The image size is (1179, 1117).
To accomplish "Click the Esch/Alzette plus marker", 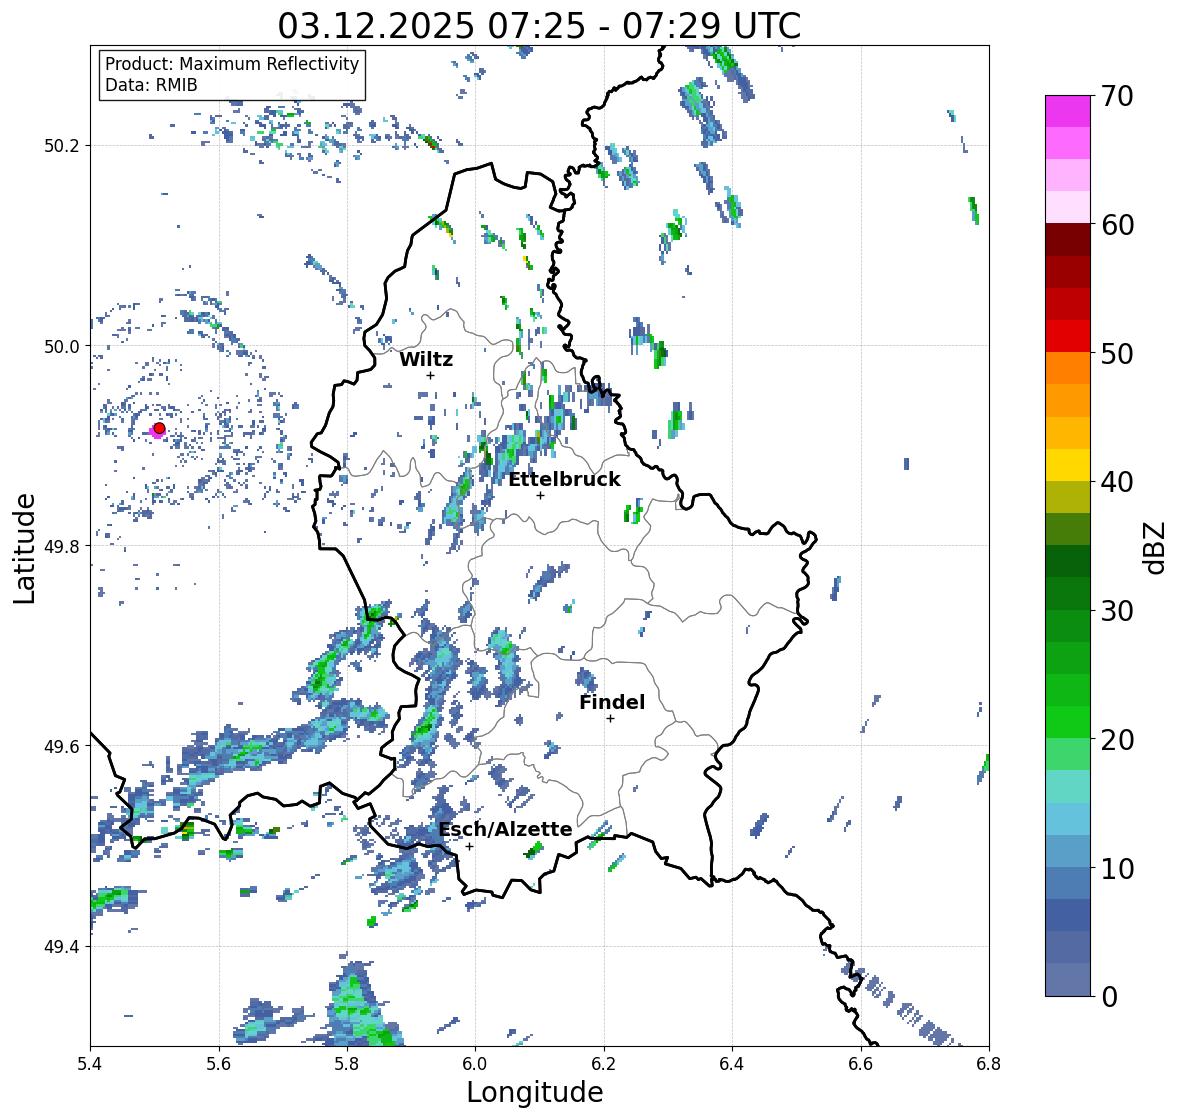I will pos(469,846).
